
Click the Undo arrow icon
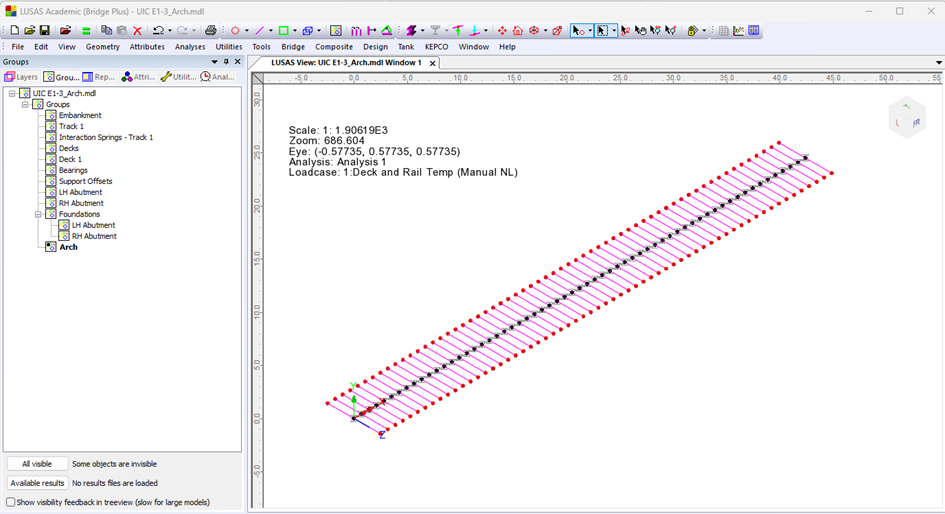pos(158,31)
